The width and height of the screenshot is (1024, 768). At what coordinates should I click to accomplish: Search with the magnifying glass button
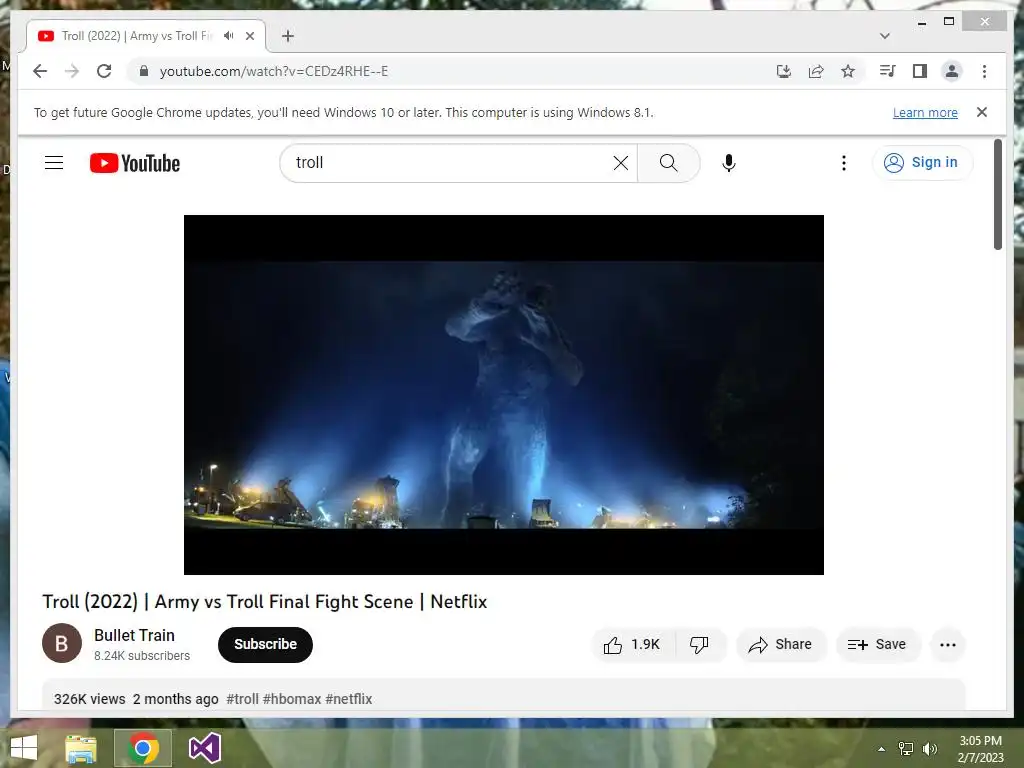point(669,163)
